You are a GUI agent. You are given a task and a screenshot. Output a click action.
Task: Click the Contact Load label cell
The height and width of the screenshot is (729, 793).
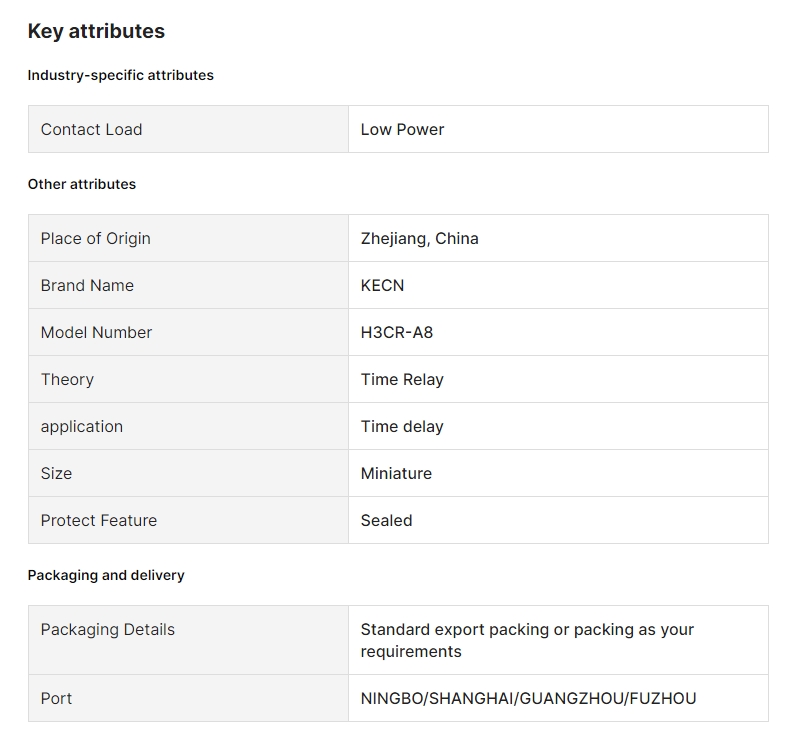(188, 129)
